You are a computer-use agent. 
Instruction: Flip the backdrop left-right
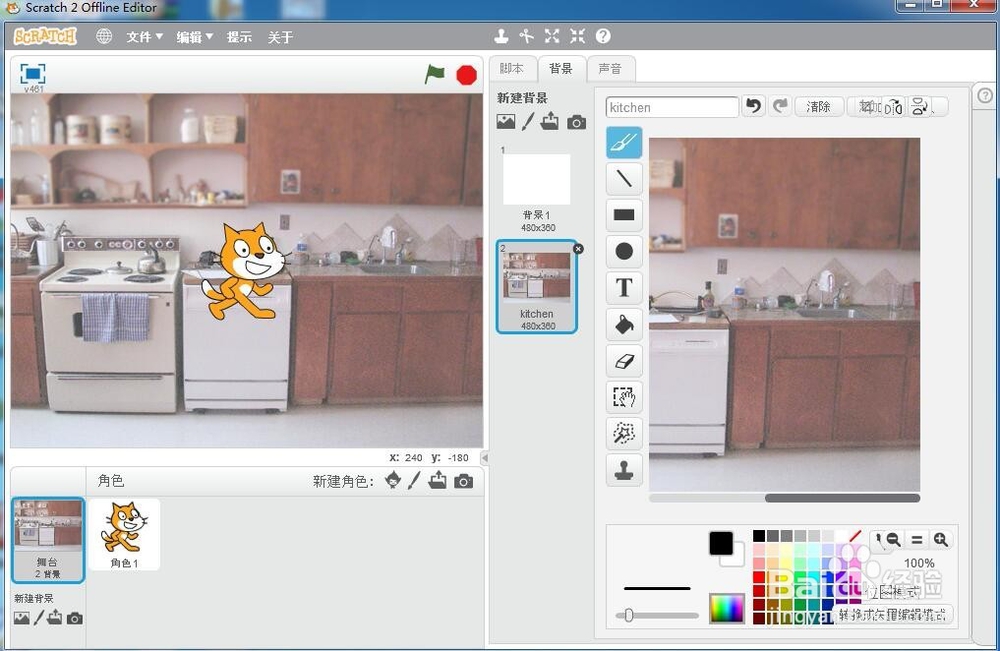click(894, 106)
